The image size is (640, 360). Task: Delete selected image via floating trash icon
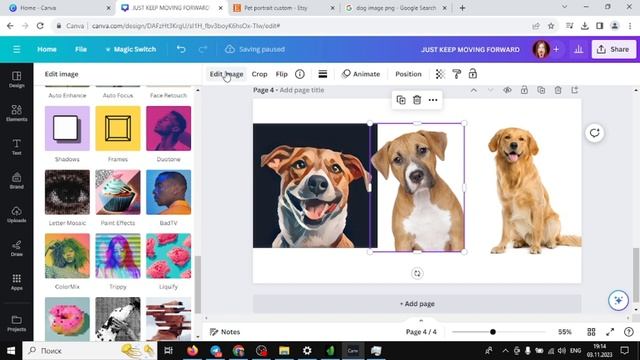click(x=417, y=100)
